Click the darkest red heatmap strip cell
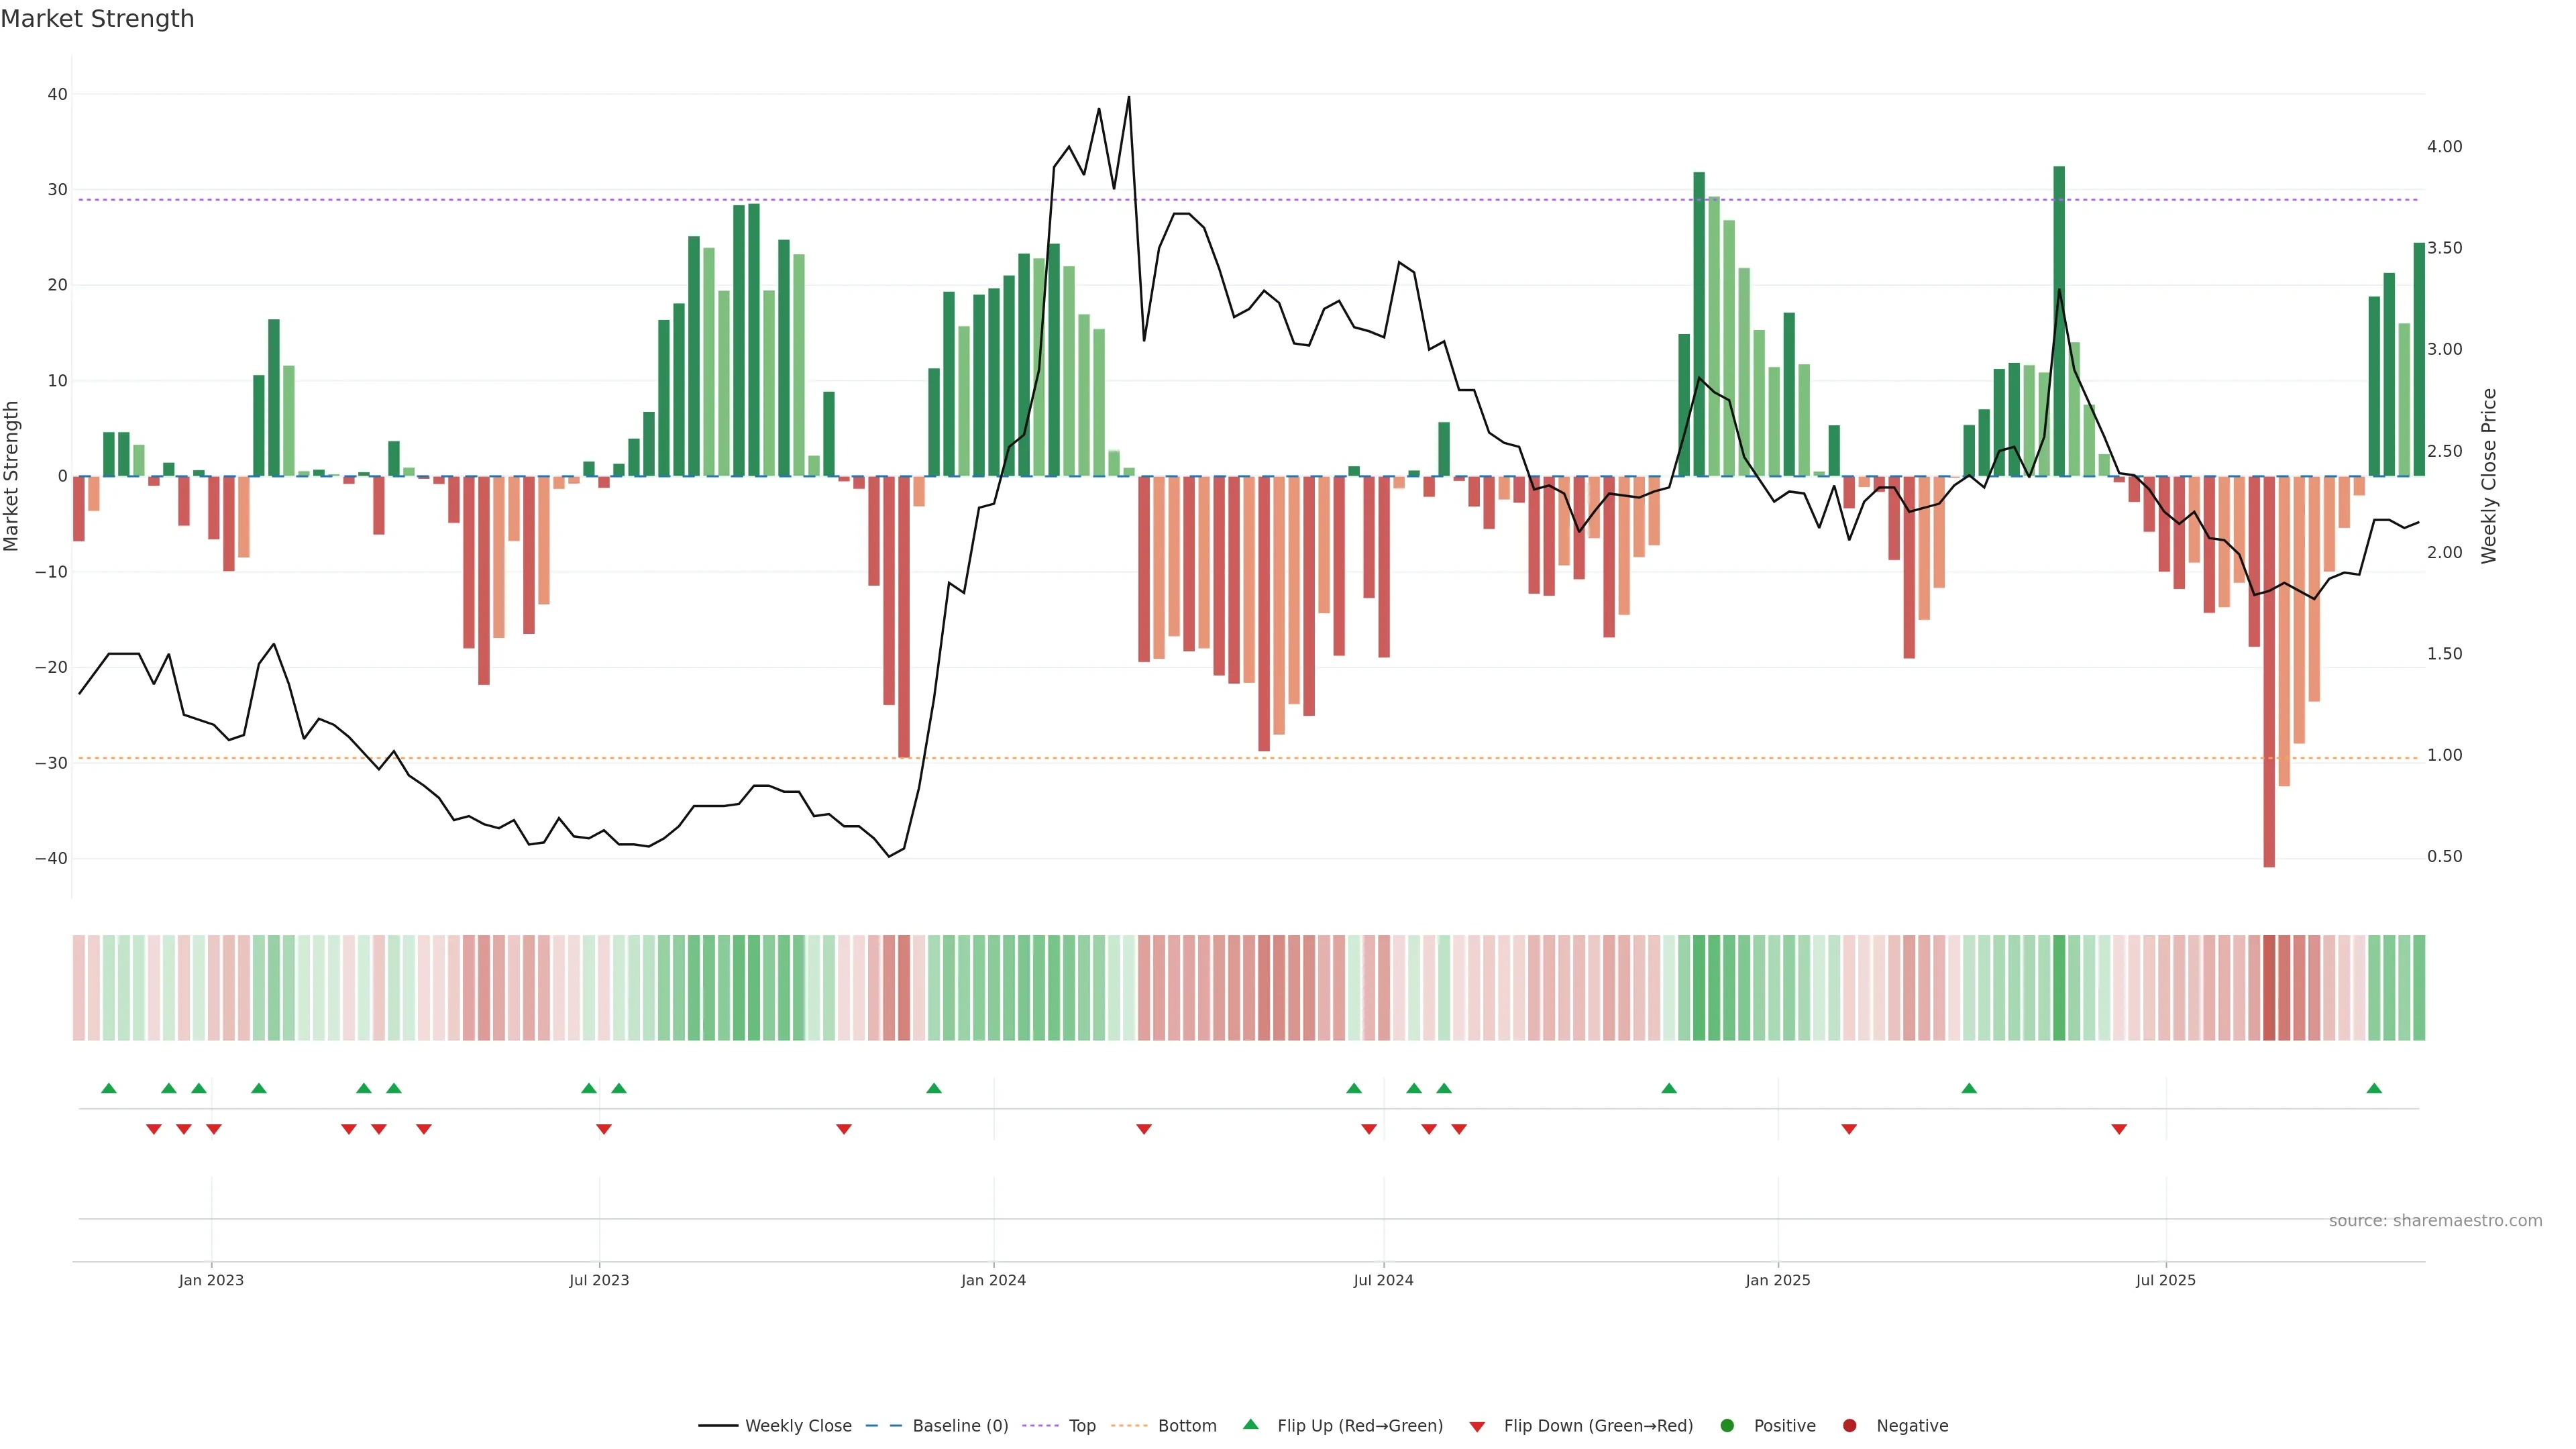 (x=2269, y=987)
